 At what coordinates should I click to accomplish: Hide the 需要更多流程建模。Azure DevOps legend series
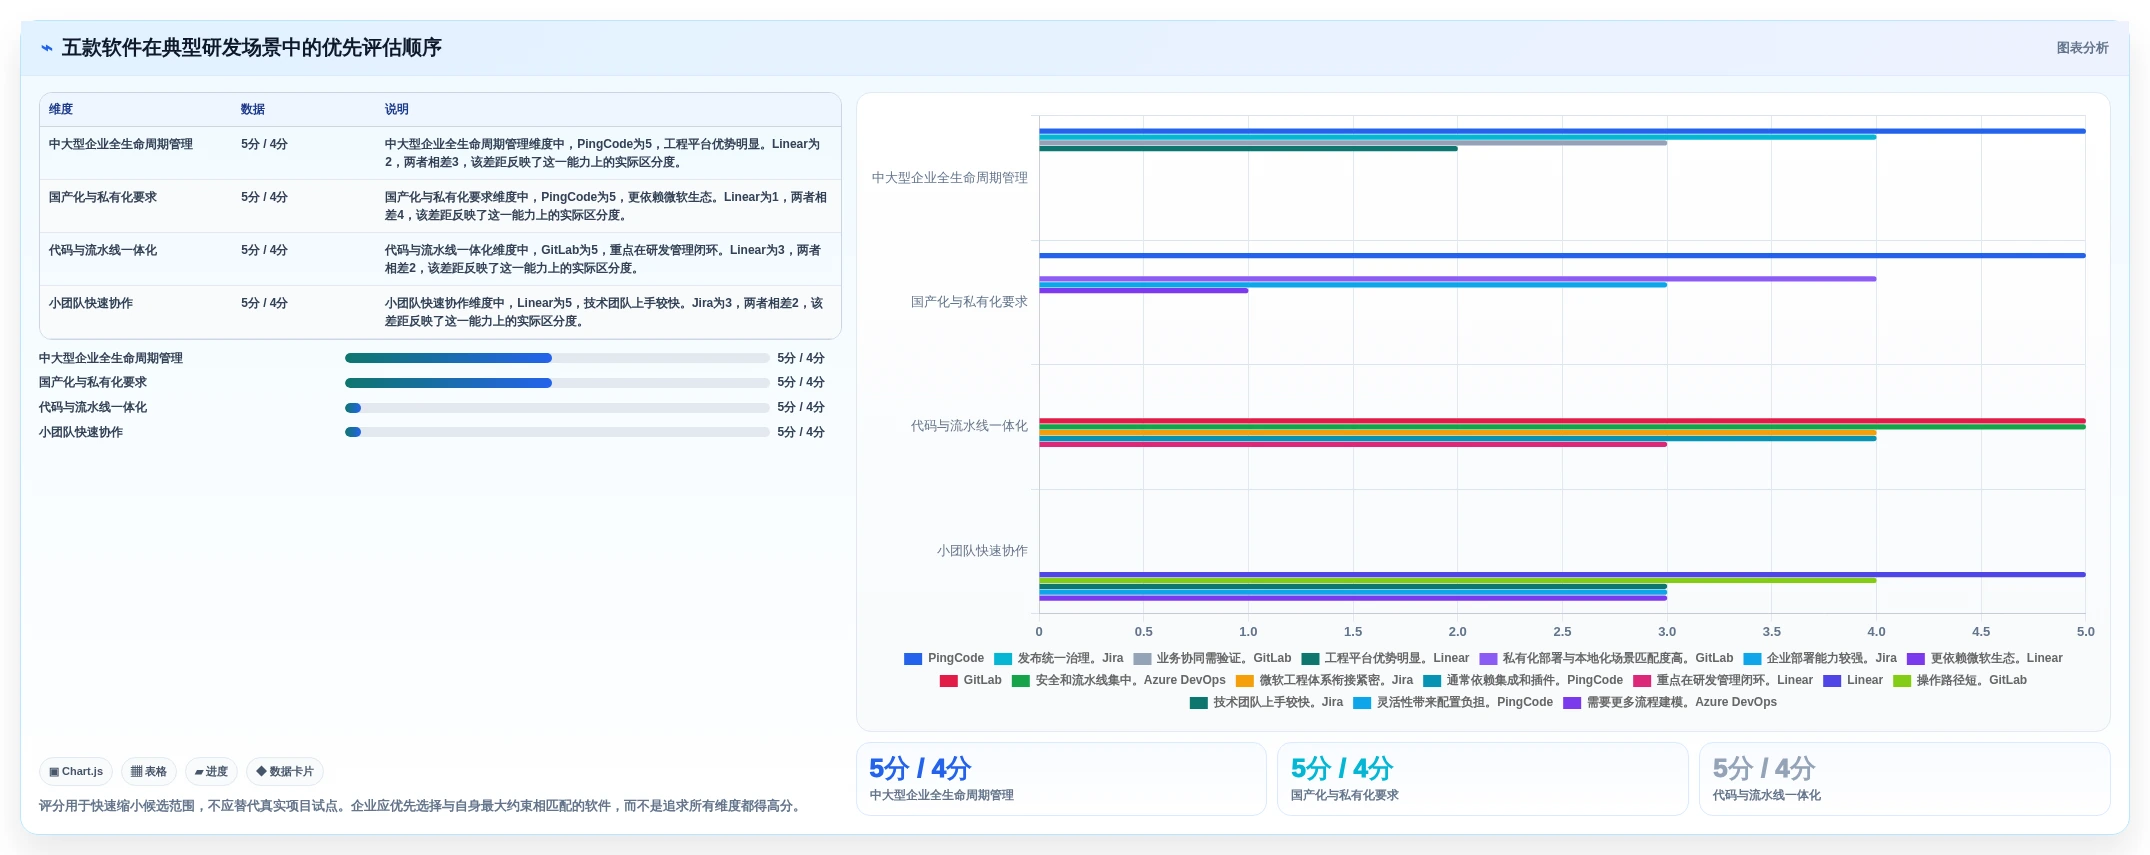click(x=1670, y=702)
